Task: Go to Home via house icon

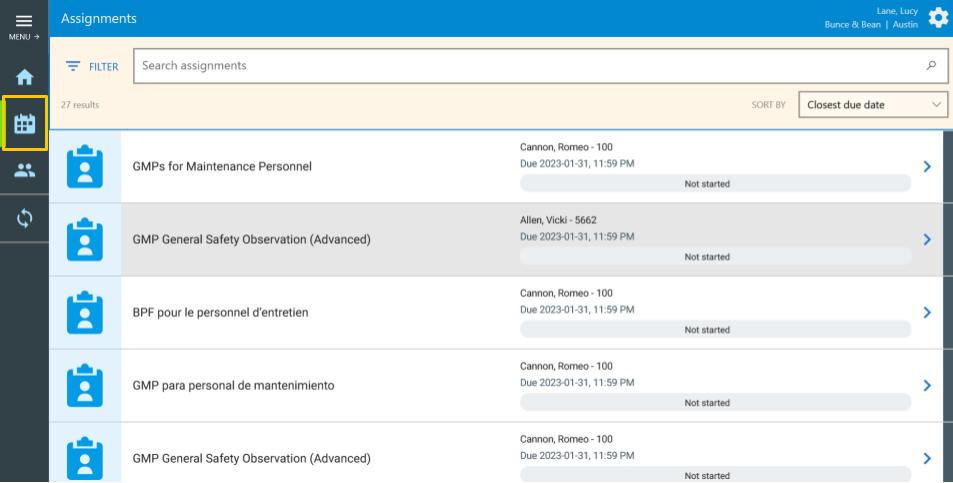Action: point(24,78)
